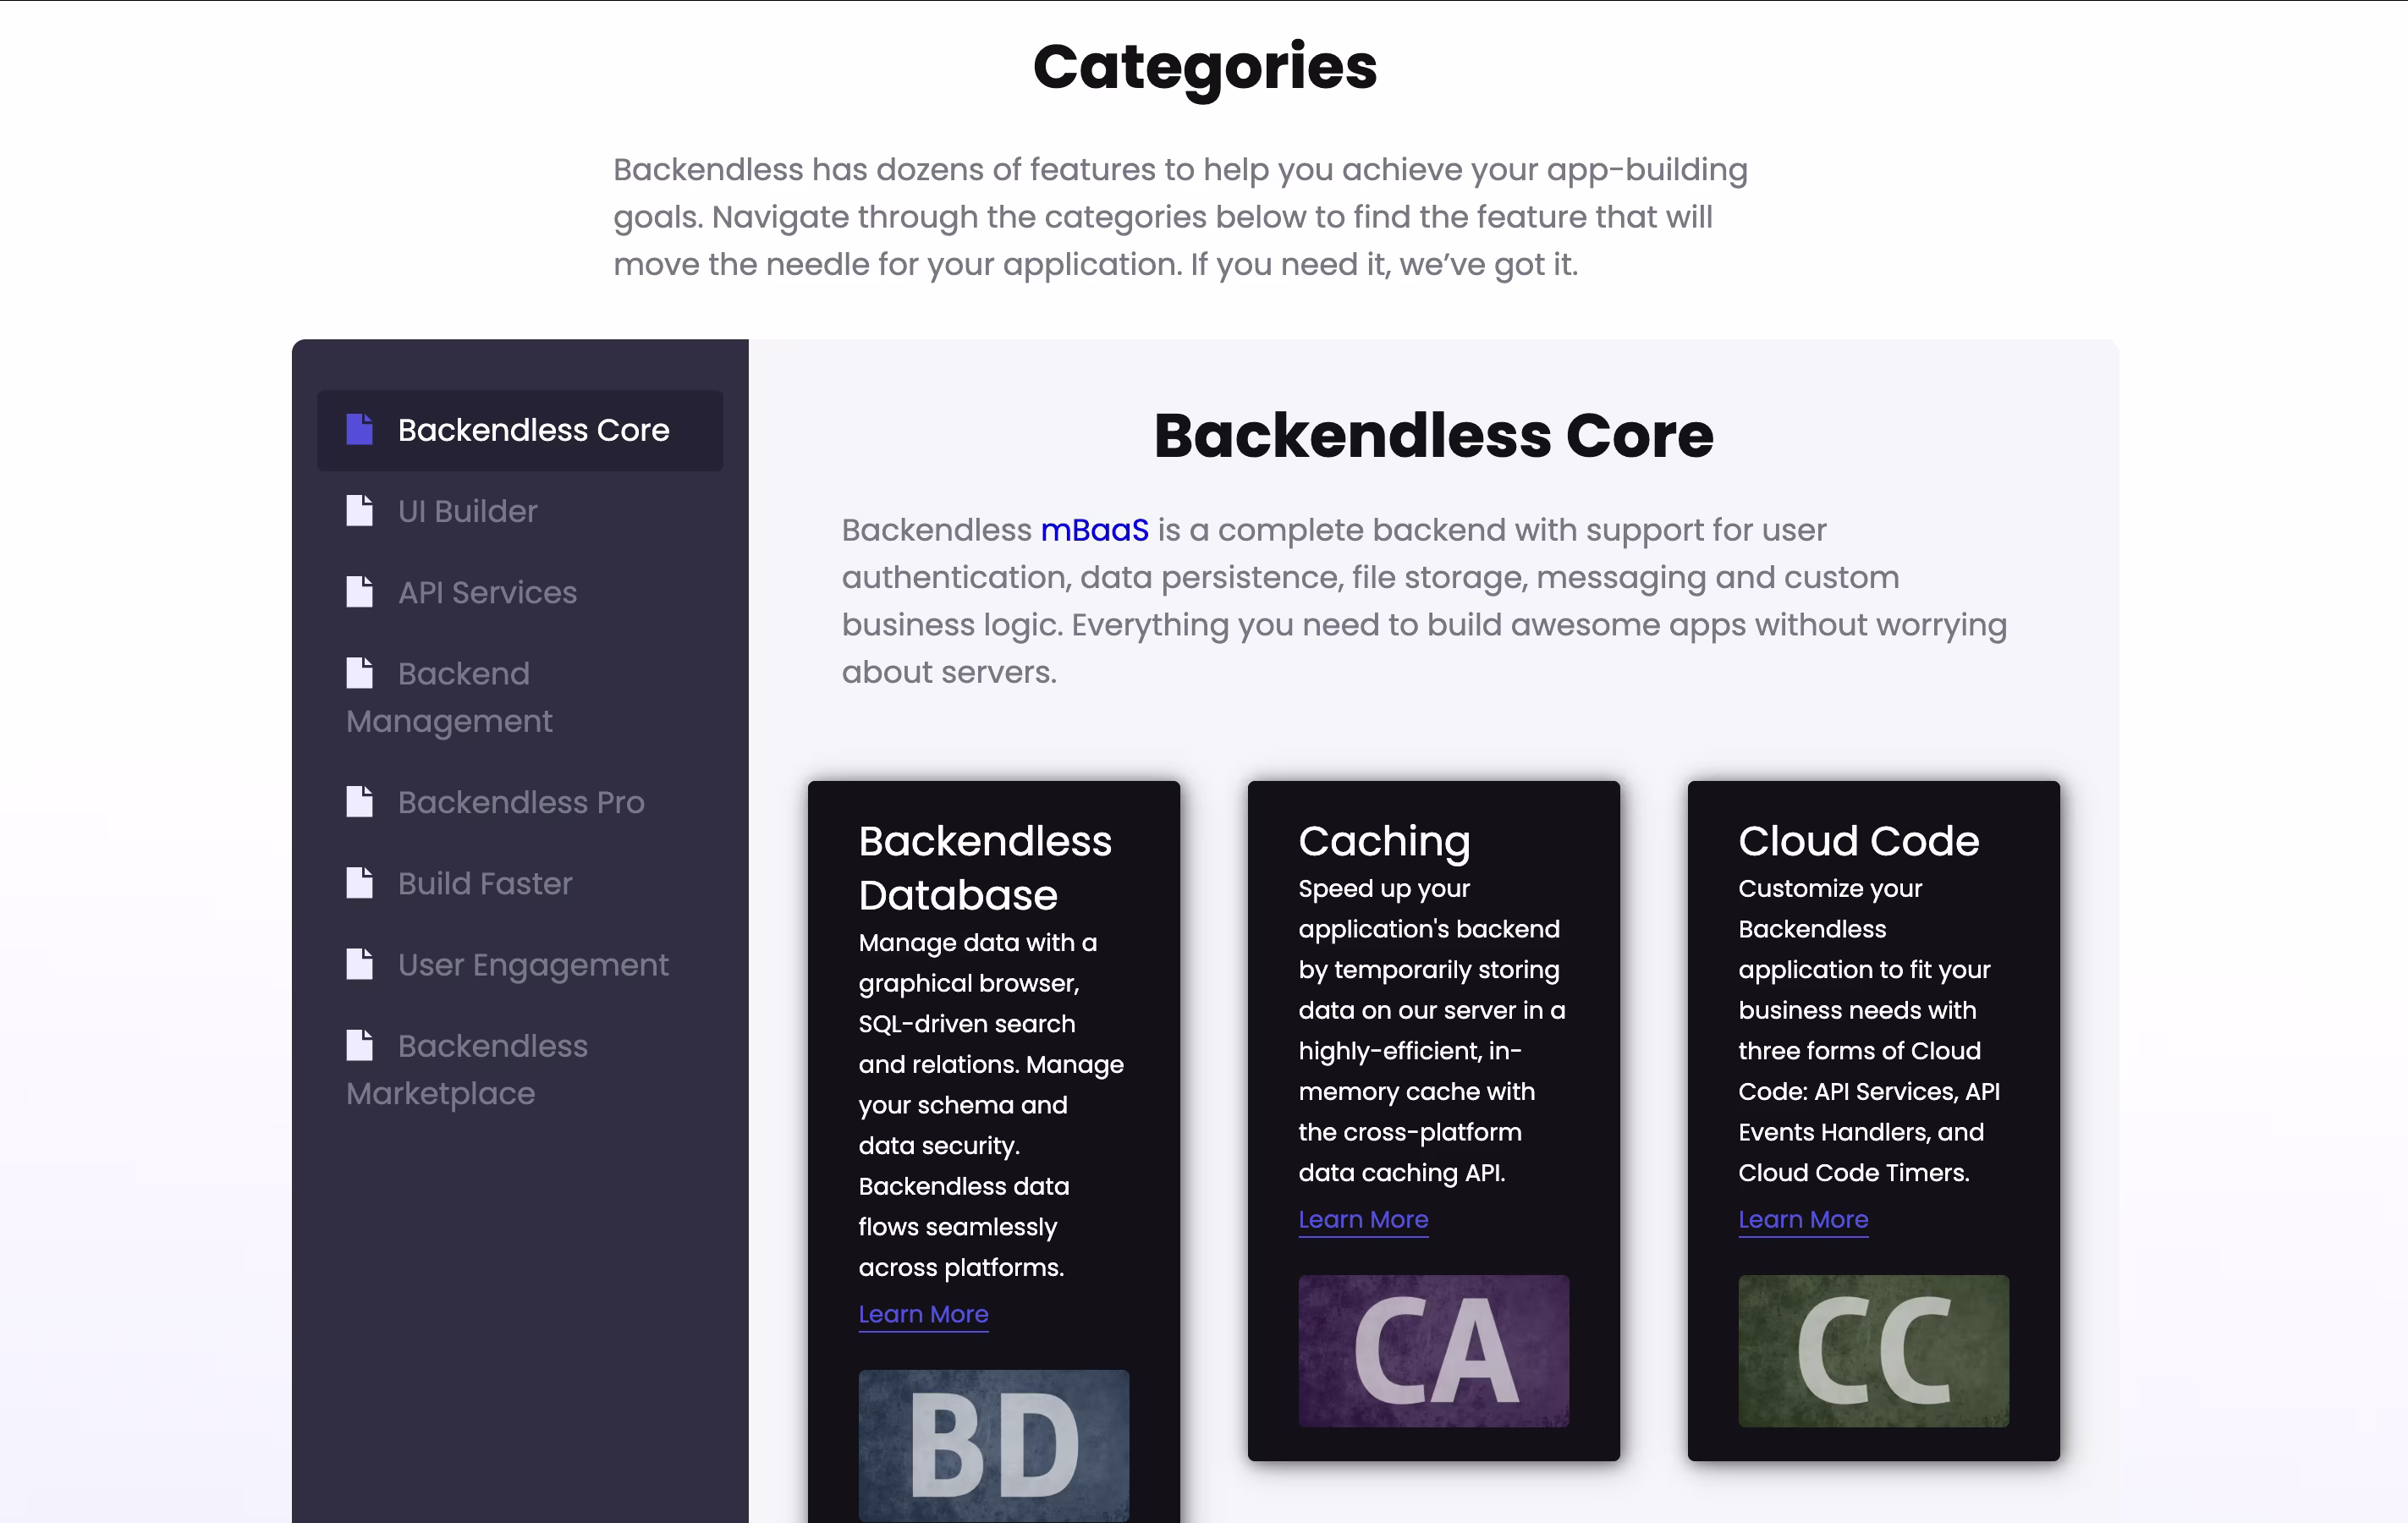The height and width of the screenshot is (1523, 2408).
Task: Click the purple CA Caching thumbnail
Action: click(x=1433, y=1350)
